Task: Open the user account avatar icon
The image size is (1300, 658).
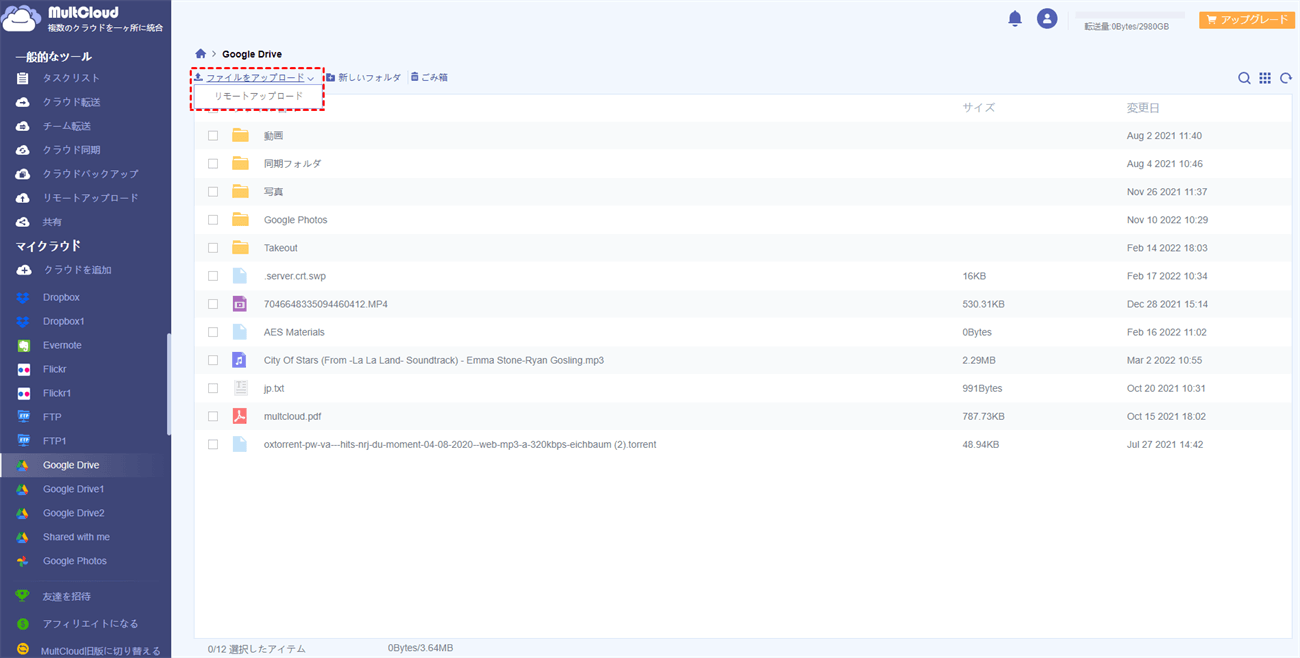Action: tap(1047, 18)
